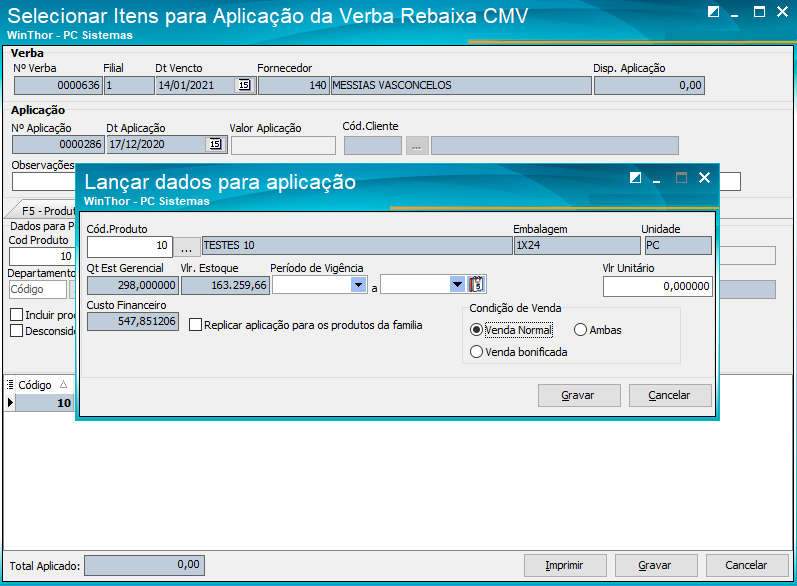This screenshot has height=586, width=797.
Task: Open calendar icon beside Dt Aplicação date
Action: 216,144
